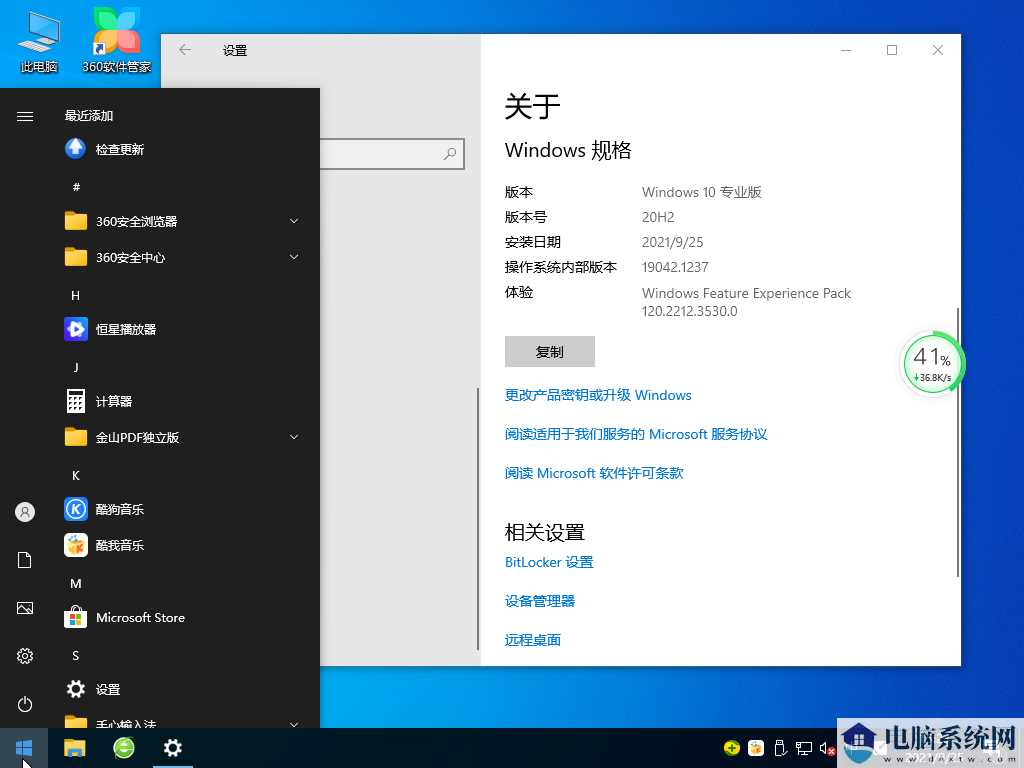Click the Settings page vertical scrollbar

[x=957, y=441]
